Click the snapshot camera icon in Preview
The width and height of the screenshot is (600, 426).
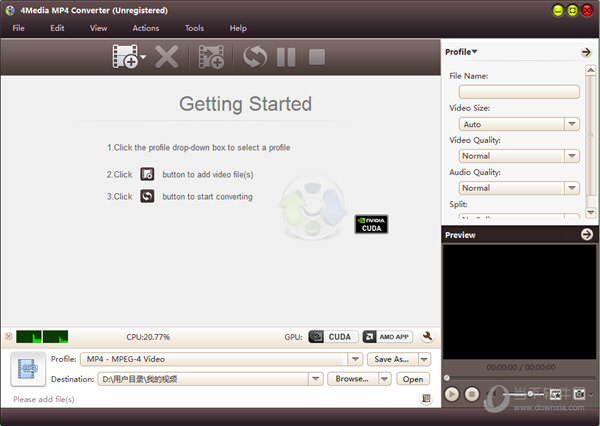579,393
